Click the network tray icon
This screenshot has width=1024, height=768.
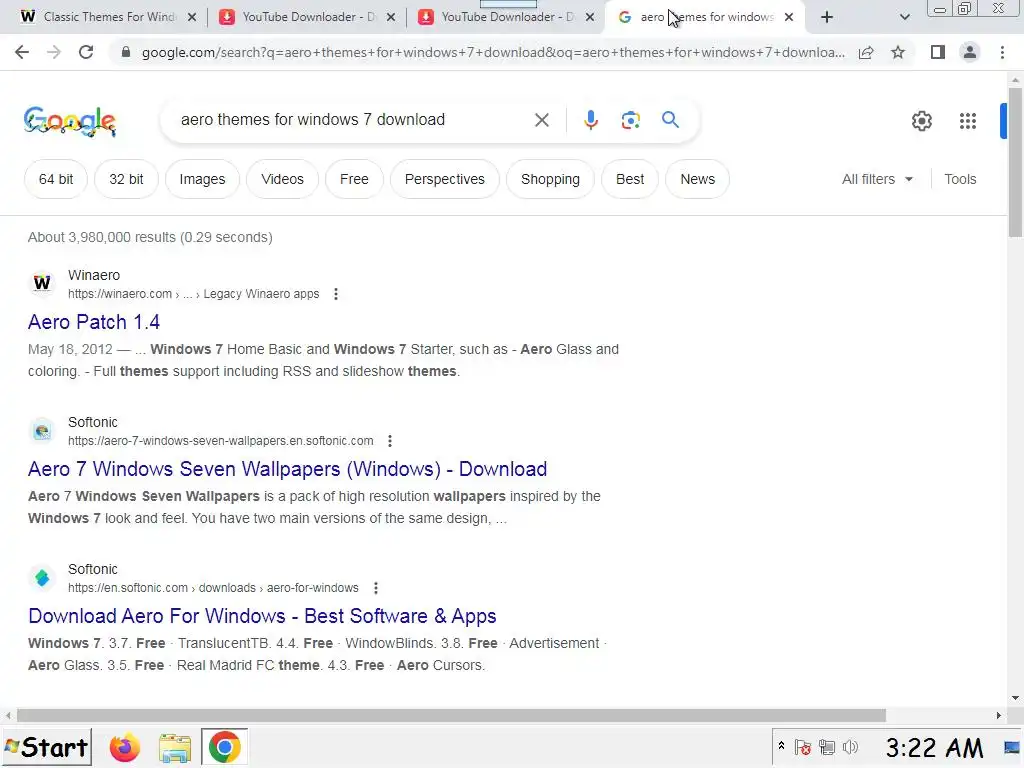click(827, 747)
